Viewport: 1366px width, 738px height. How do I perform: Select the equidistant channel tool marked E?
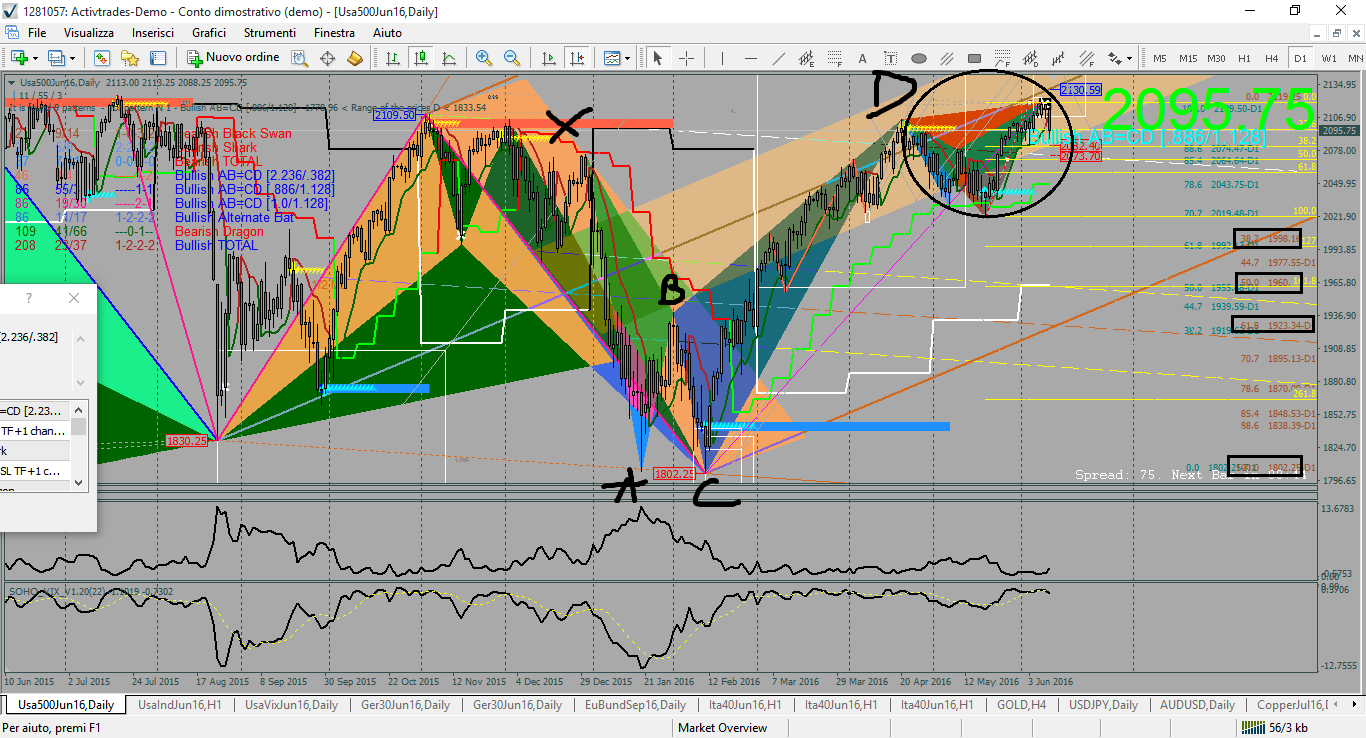806,58
